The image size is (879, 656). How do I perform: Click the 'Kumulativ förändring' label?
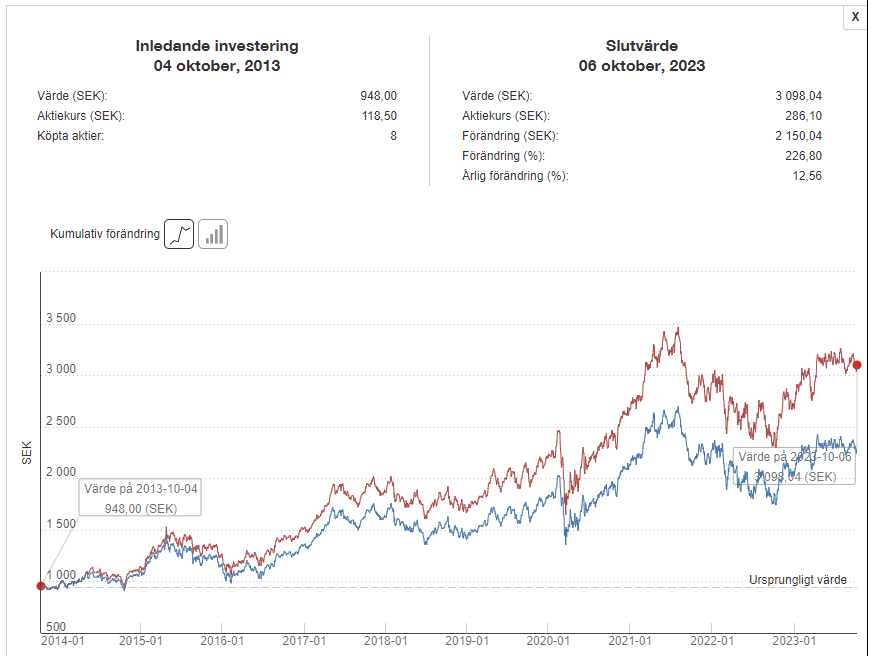(105, 234)
